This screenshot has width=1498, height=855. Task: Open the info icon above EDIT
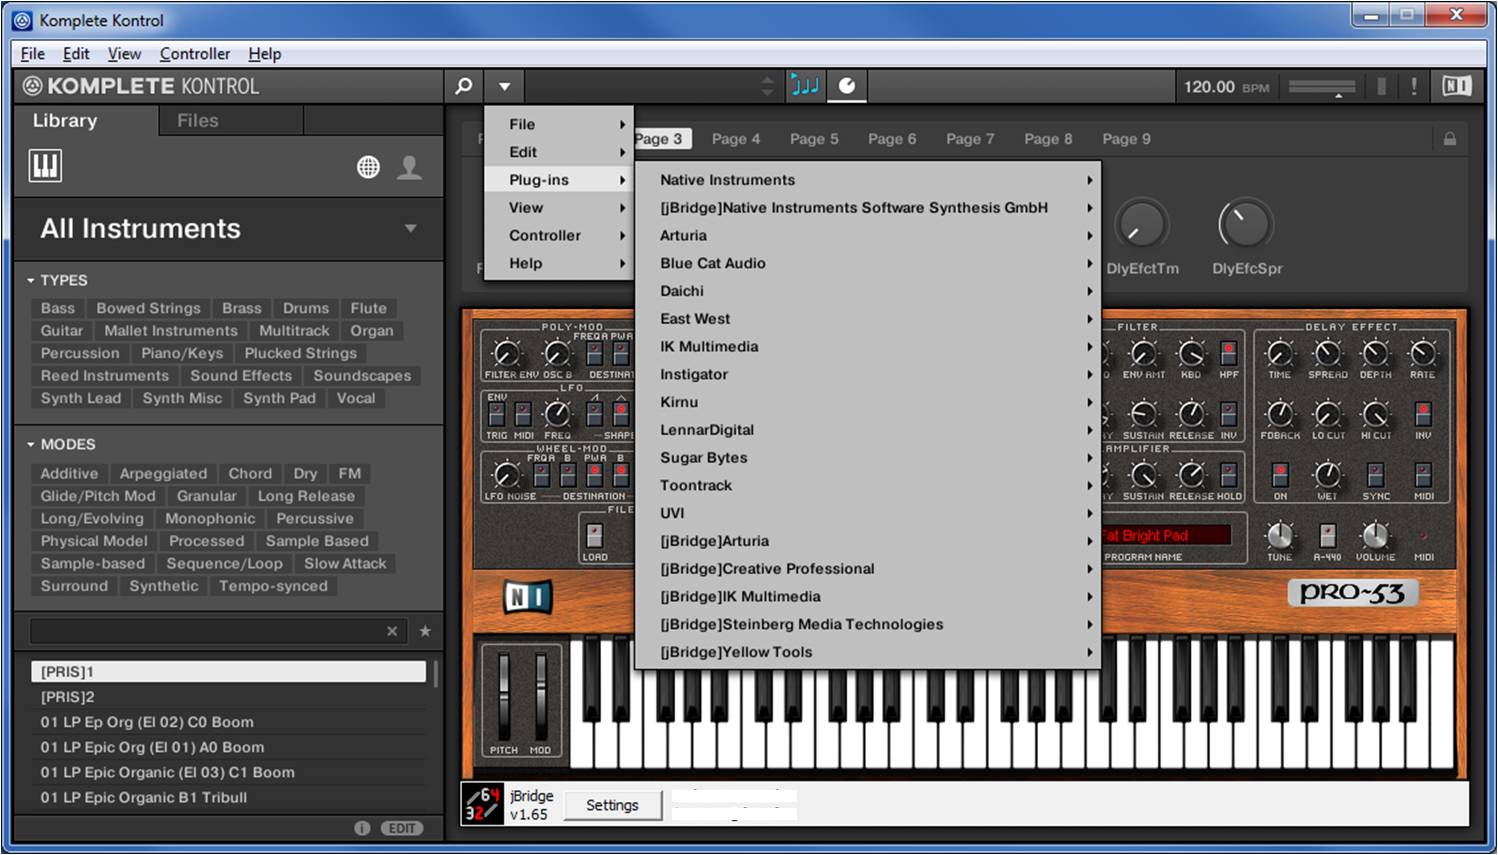361,828
